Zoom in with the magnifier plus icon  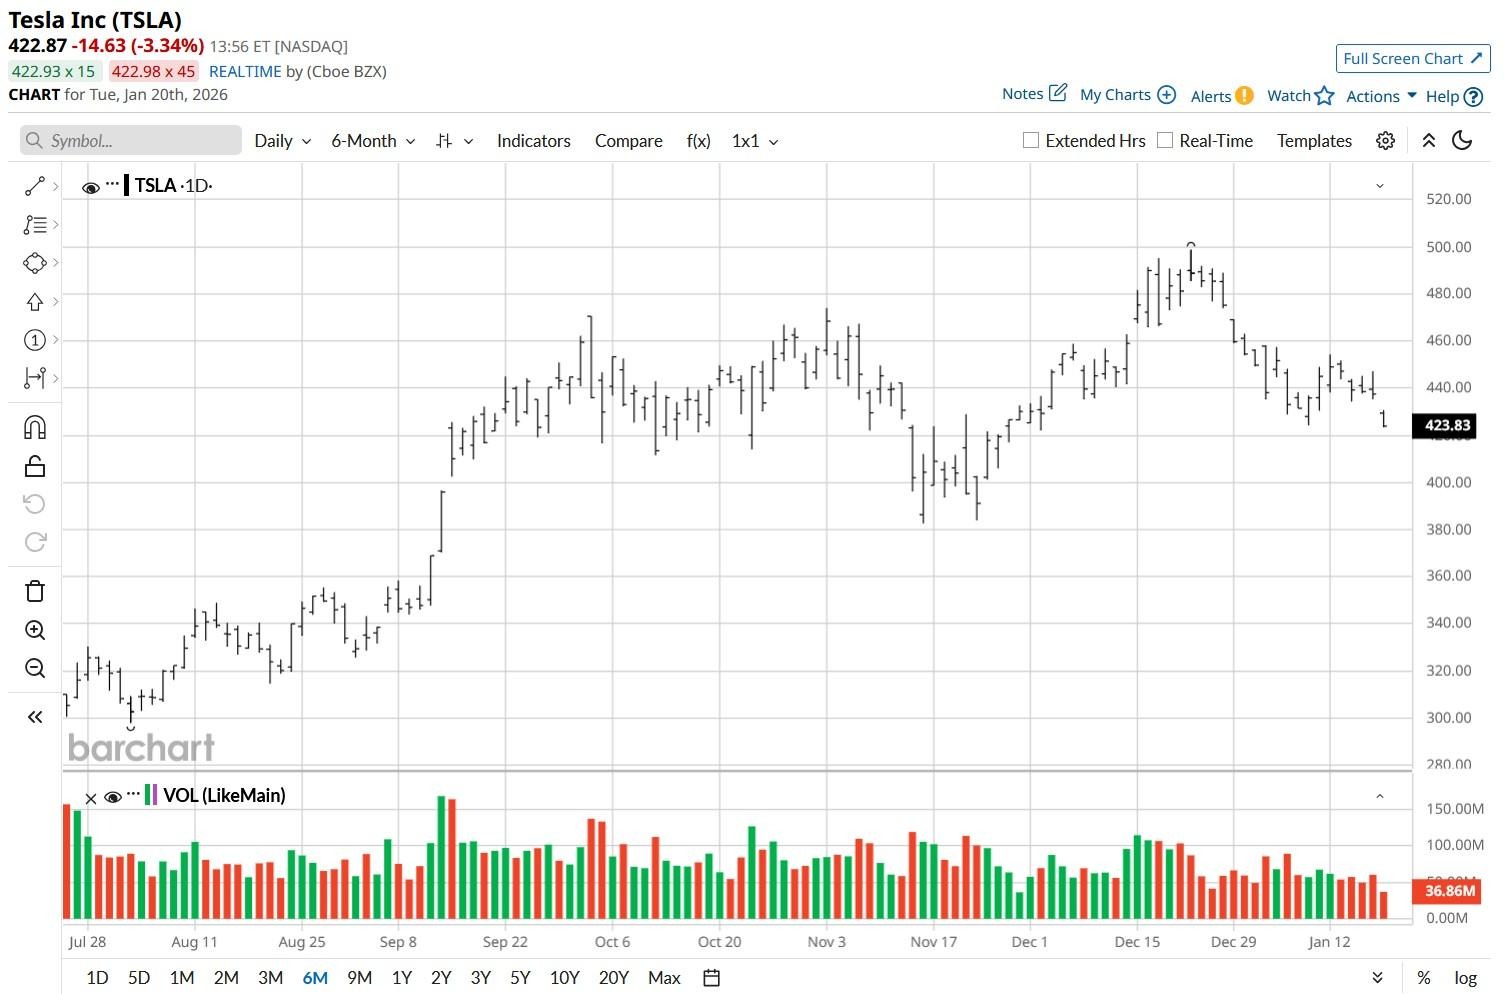pos(35,630)
